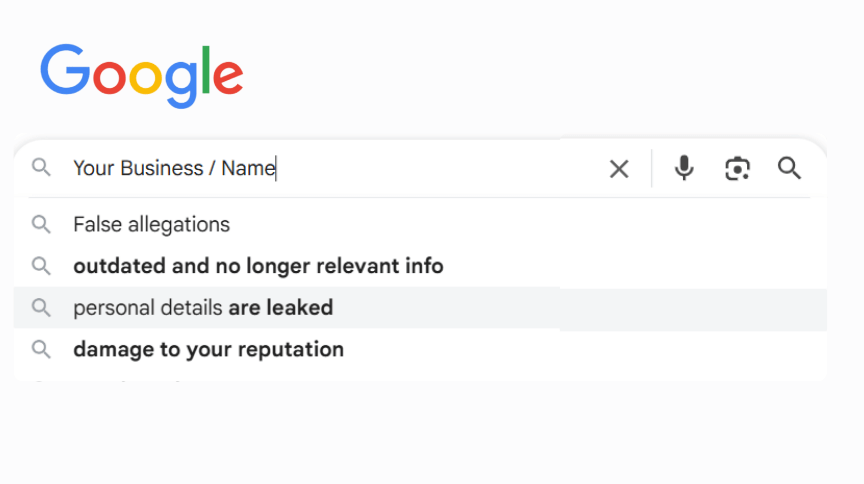The image size is (864, 484).
Task: Select the "damage to your reputation" suggestion
Action: click(420, 349)
